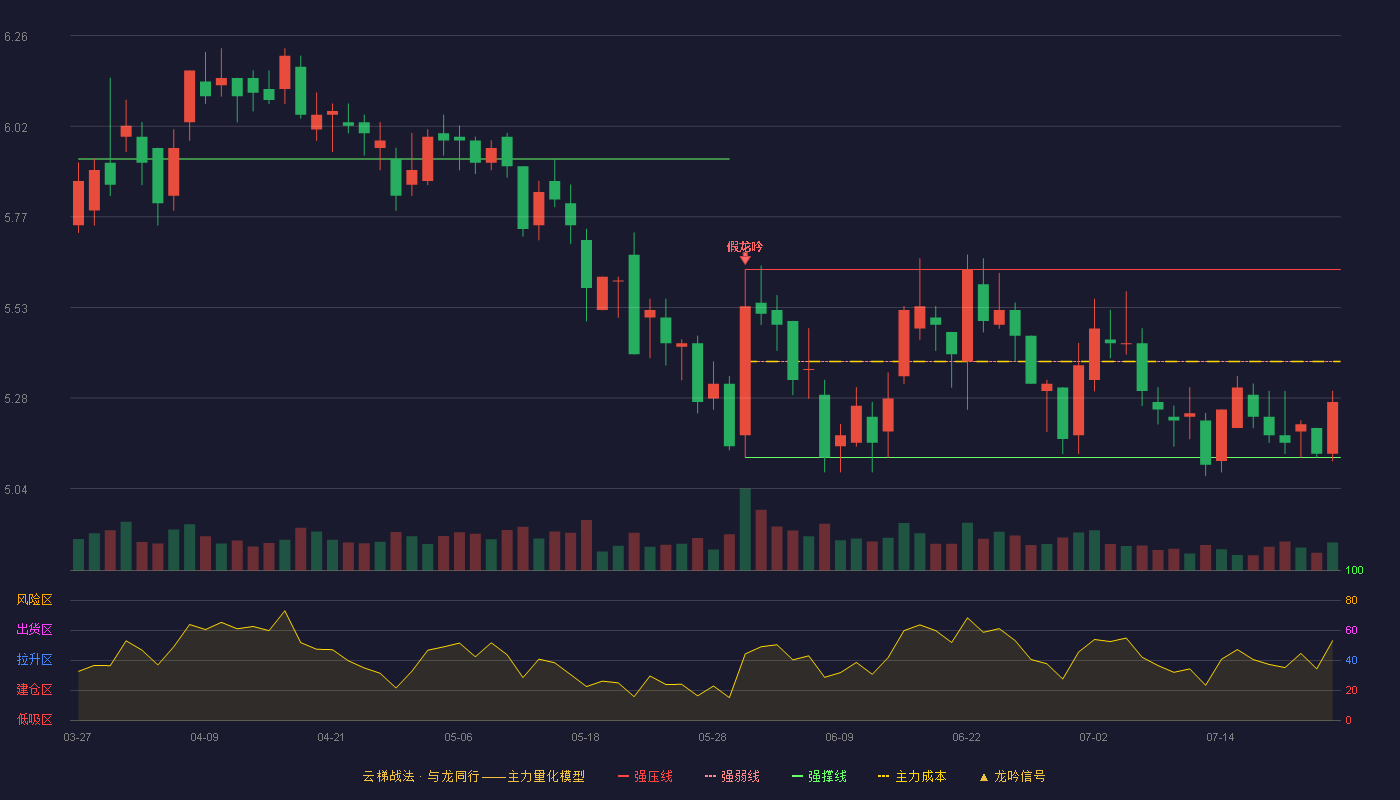Screen dimensions: 1400x800
Task: Click the green 强撑线 legend dash
Action: pos(797,776)
